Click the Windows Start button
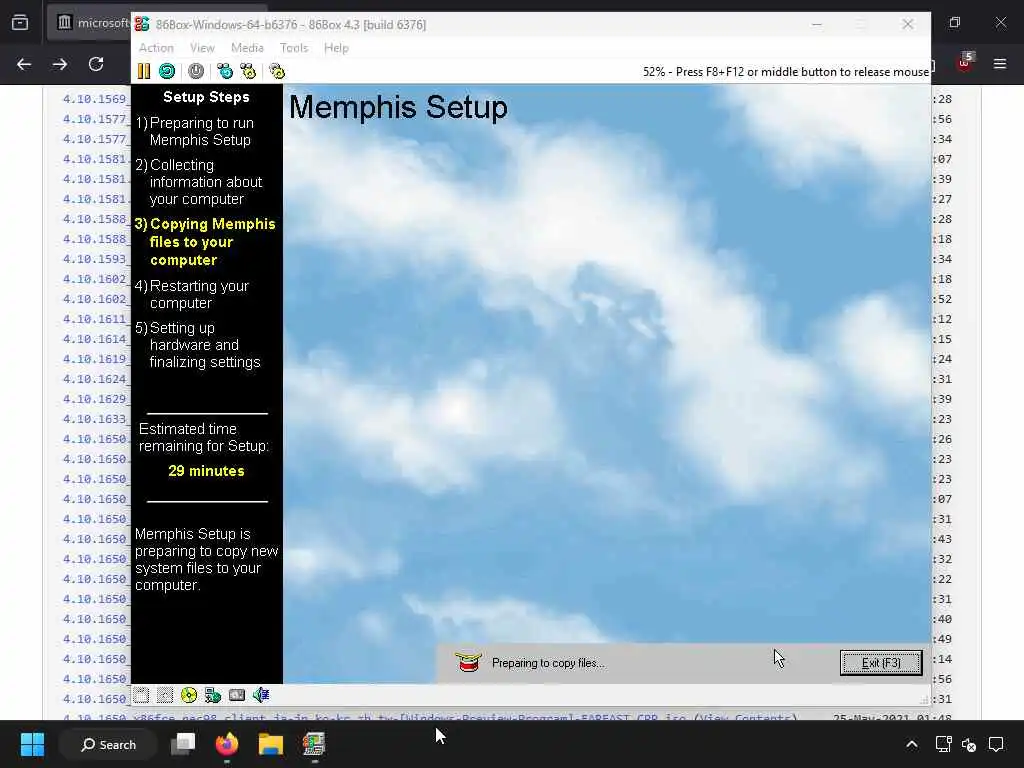Screen dimensions: 1024x768 pyautogui.click(x=32, y=744)
